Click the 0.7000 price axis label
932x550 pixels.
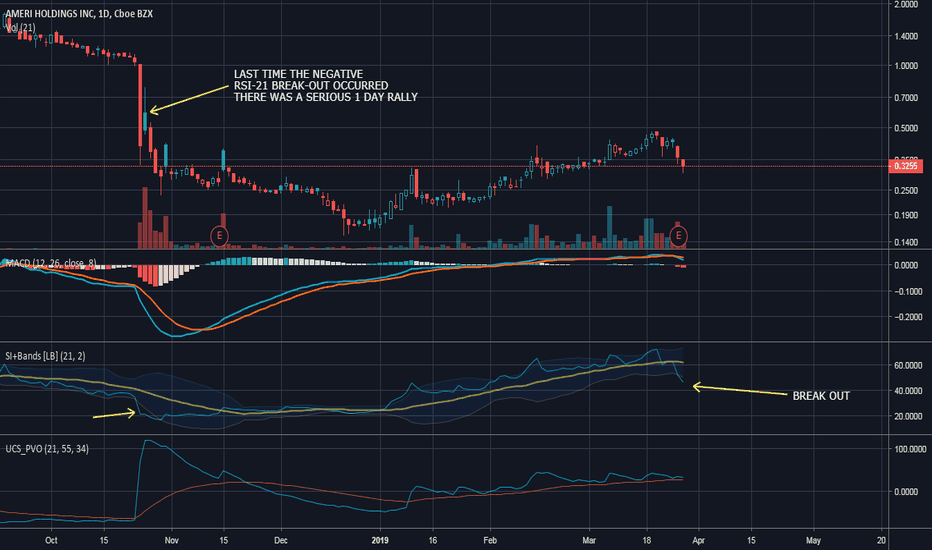click(x=906, y=98)
